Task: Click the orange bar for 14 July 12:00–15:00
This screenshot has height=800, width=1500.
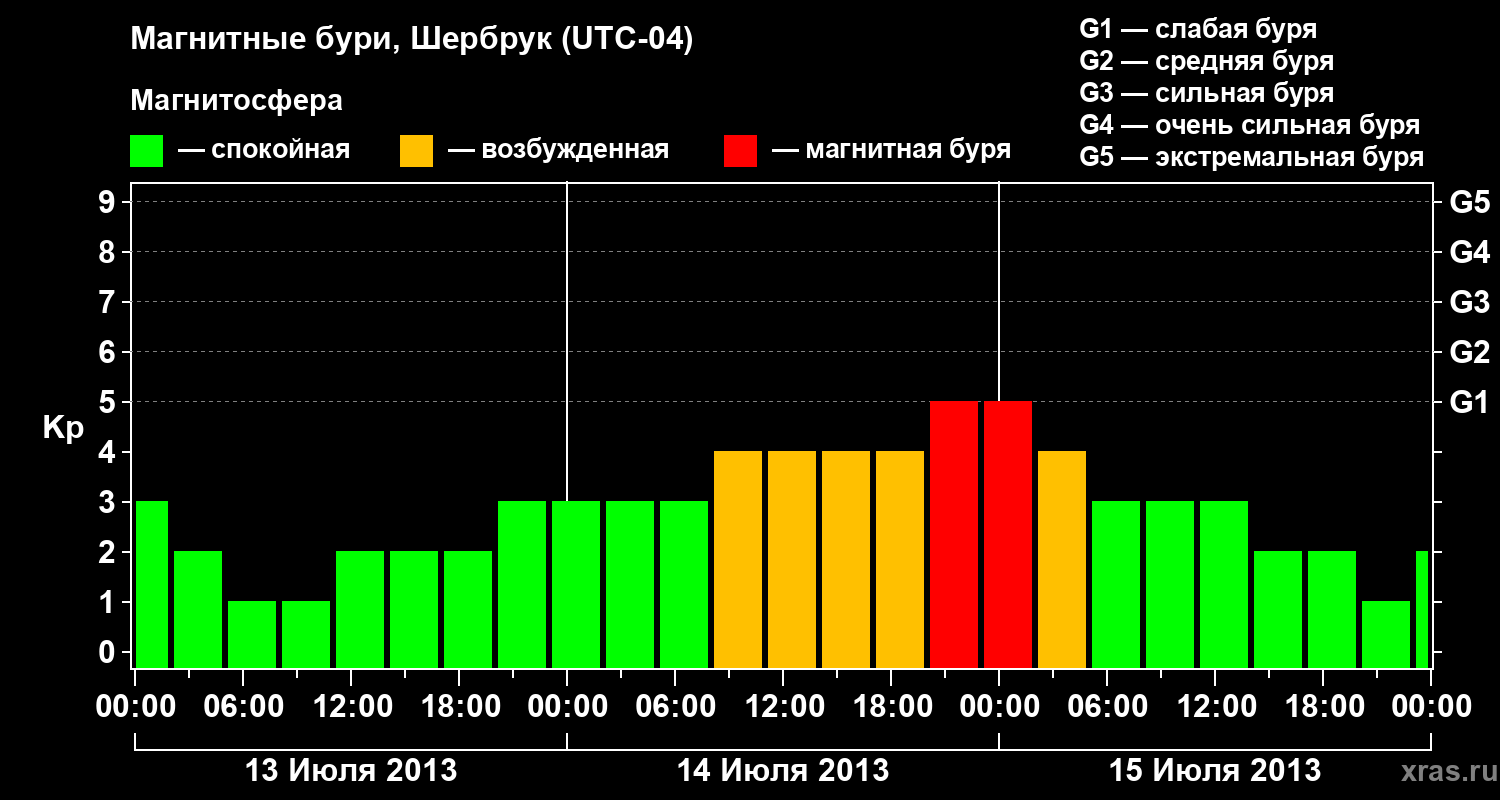Action: pos(792,559)
